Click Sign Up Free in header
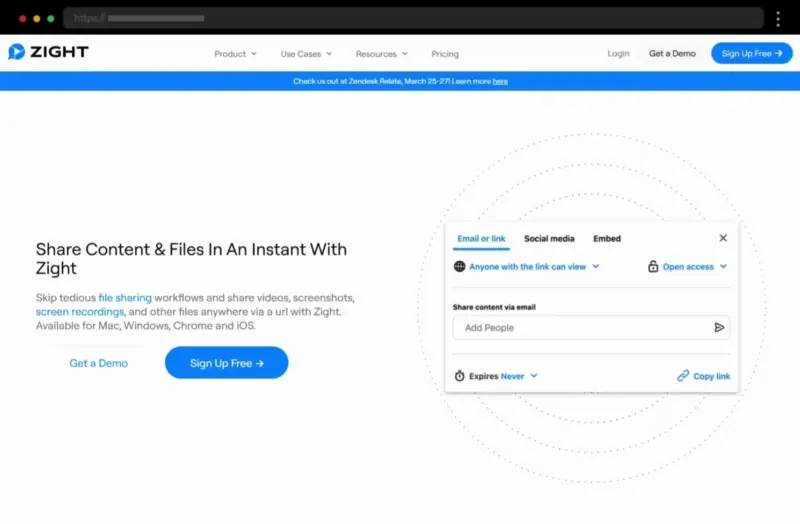This screenshot has height=524, width=800. tap(752, 53)
